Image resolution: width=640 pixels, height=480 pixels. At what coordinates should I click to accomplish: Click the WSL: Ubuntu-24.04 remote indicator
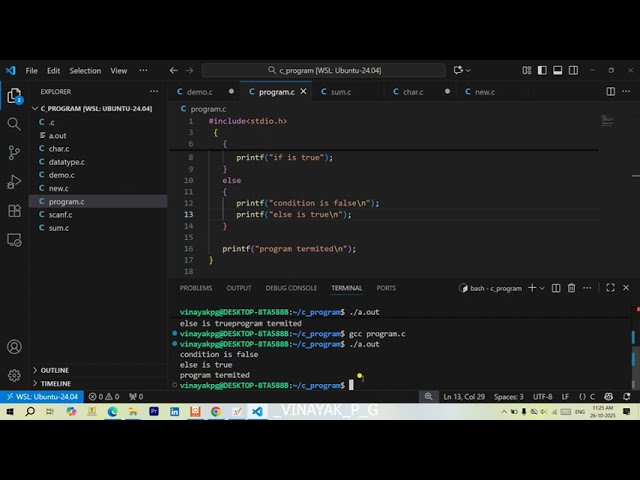[x=42, y=396]
